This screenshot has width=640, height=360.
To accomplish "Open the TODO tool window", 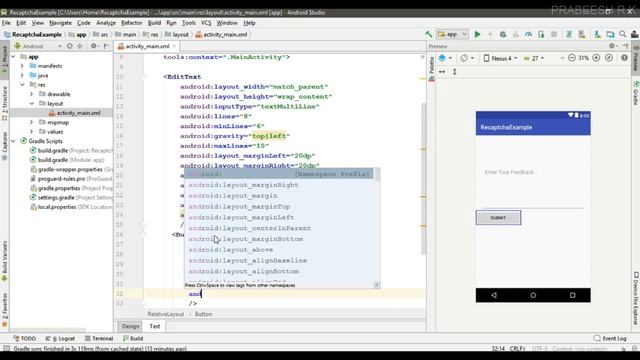I will tap(24, 338).
